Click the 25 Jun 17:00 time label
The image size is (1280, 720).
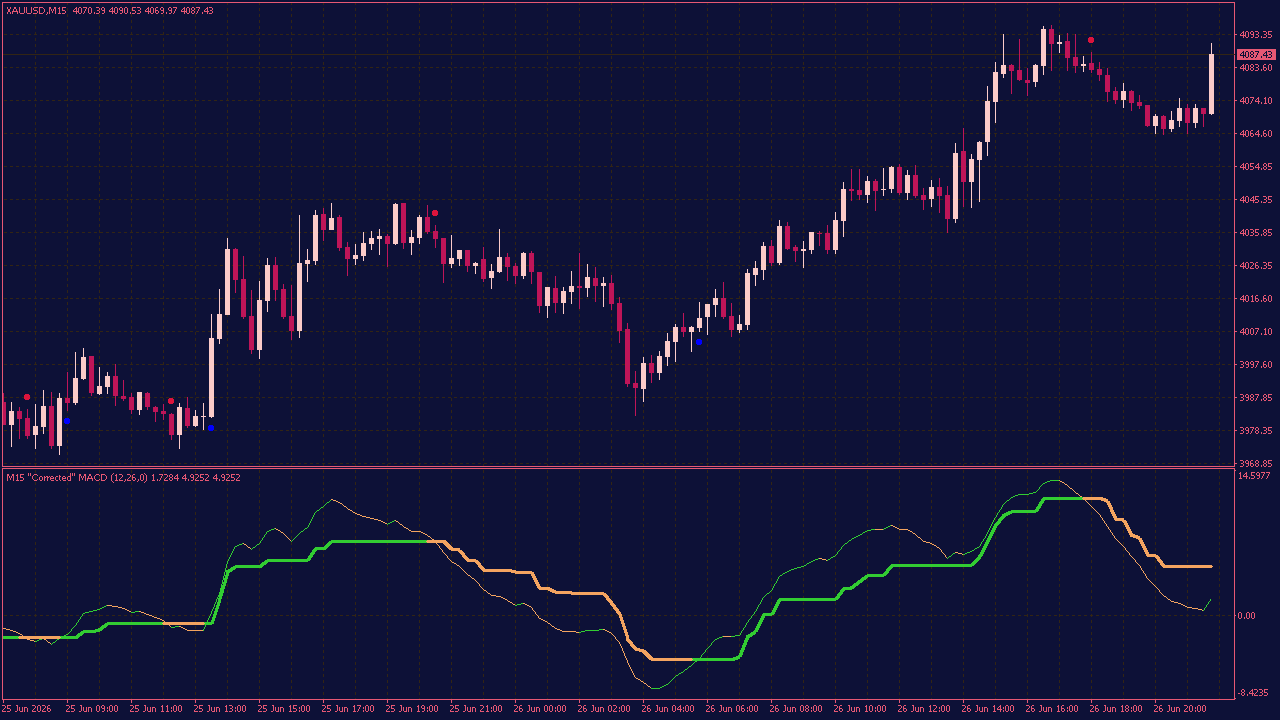[x=349, y=708]
